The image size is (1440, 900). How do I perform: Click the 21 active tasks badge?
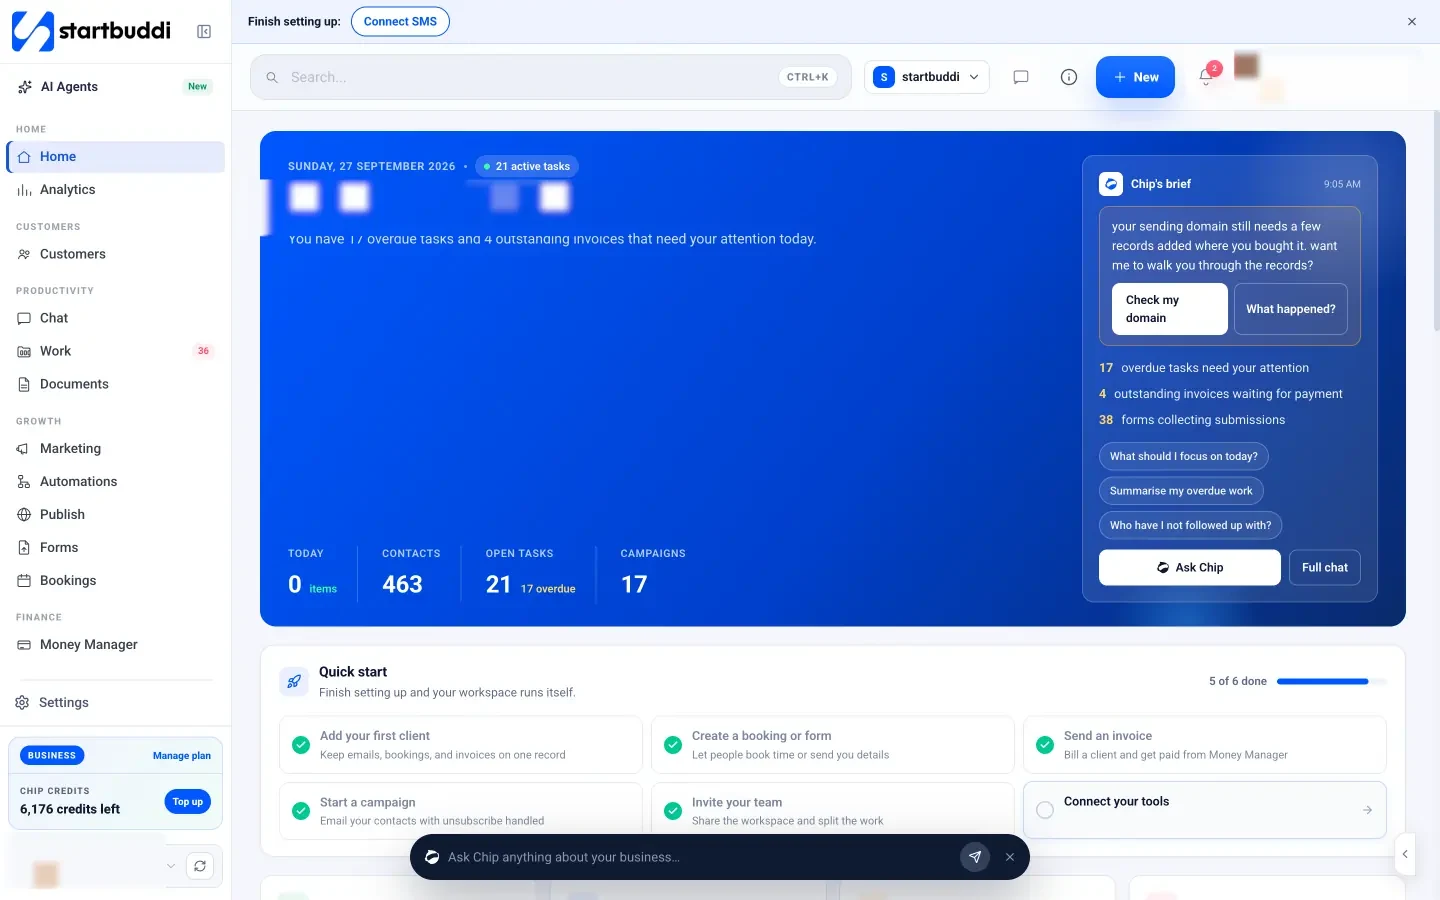point(527,167)
